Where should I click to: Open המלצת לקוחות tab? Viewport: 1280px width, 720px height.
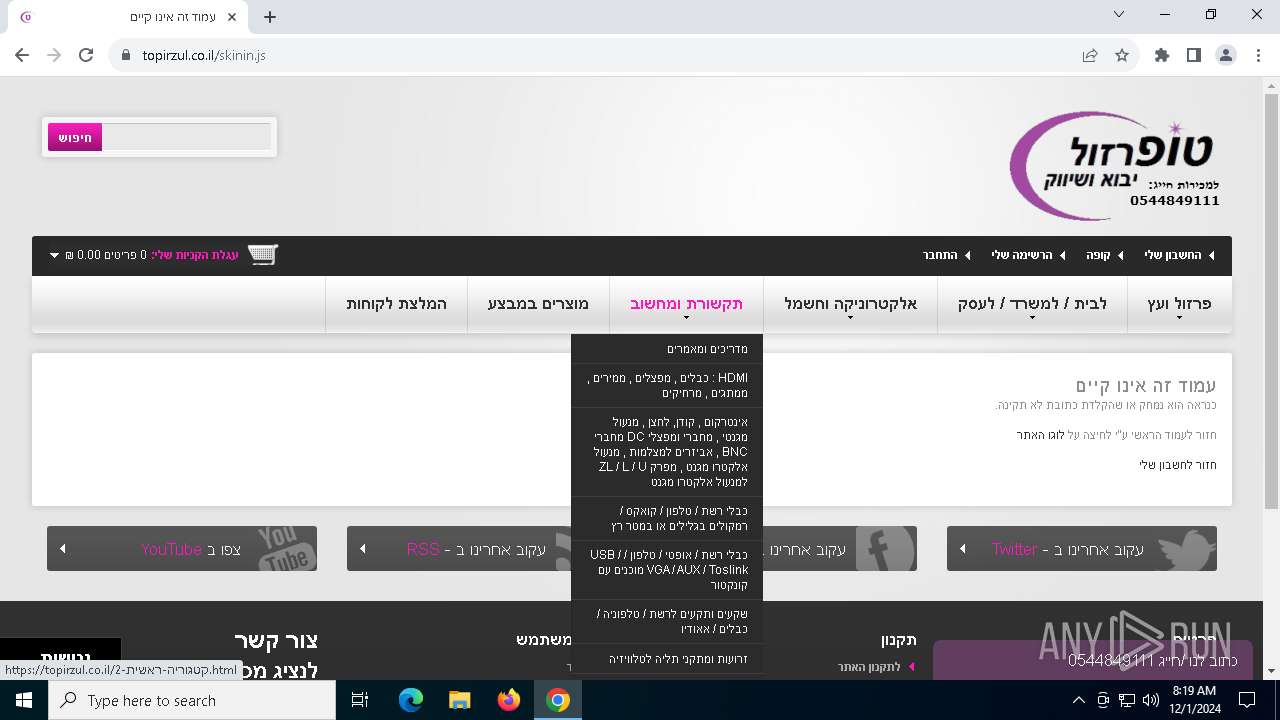[x=396, y=304]
